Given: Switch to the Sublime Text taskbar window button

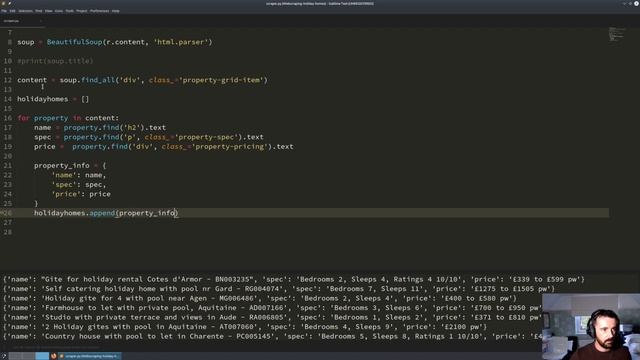Looking at the screenshot, I should [89, 356].
